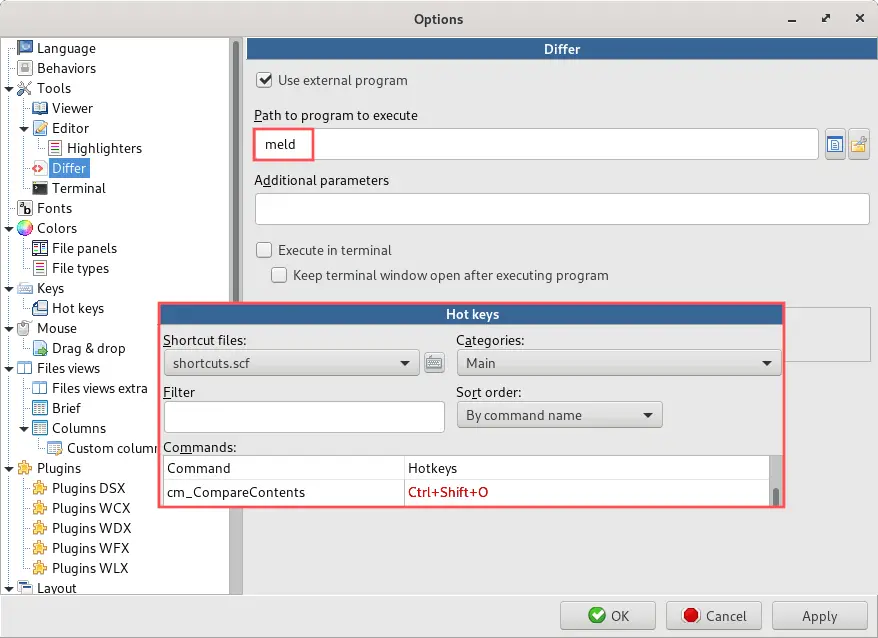Screen dimensions: 878x638
Task: Maximize the Options window
Action: (826, 18)
